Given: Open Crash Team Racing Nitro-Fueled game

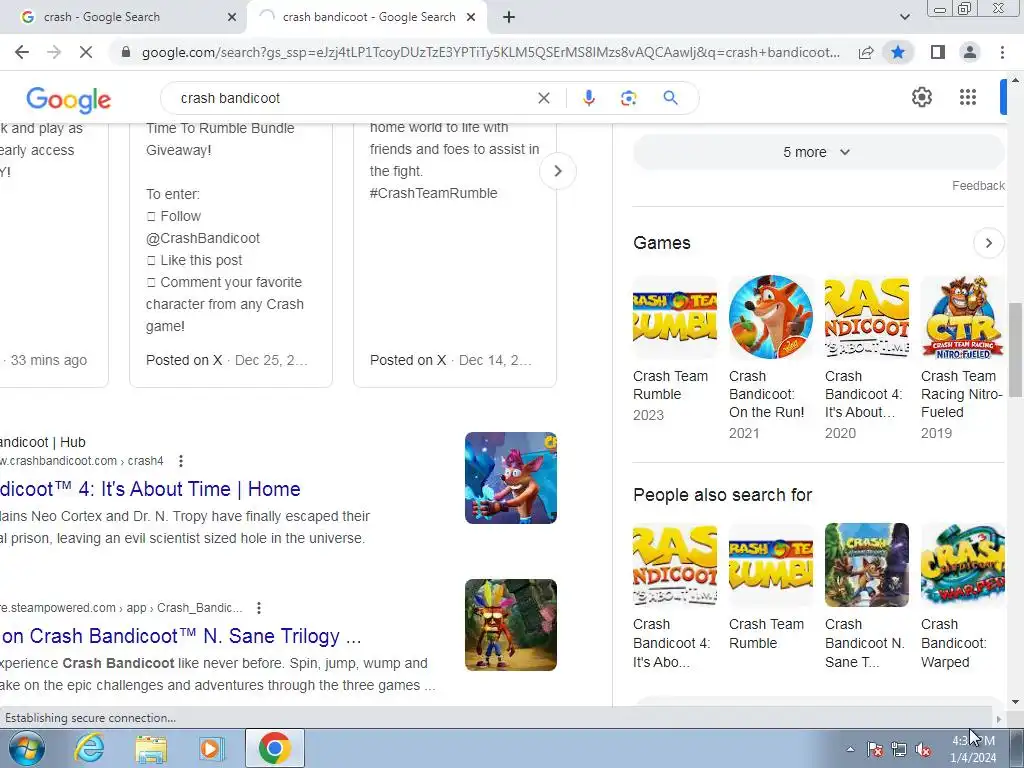Looking at the screenshot, I should (963, 358).
